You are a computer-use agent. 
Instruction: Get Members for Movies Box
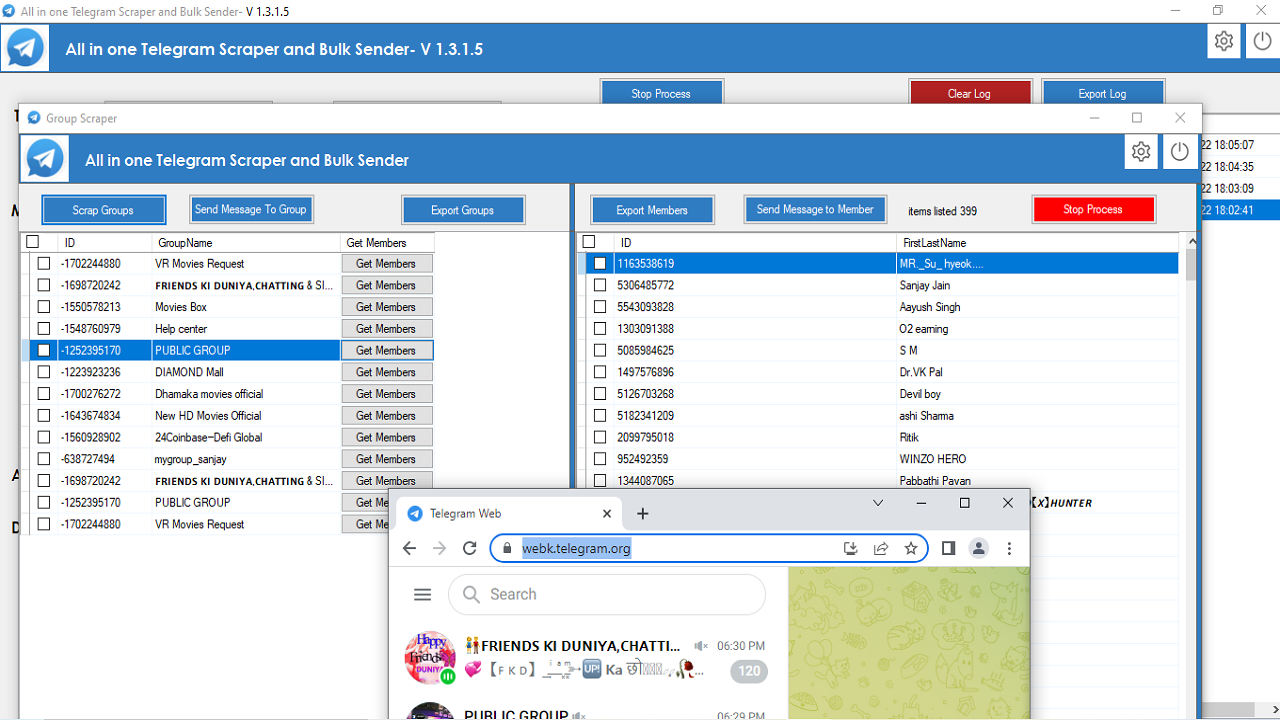tap(386, 307)
